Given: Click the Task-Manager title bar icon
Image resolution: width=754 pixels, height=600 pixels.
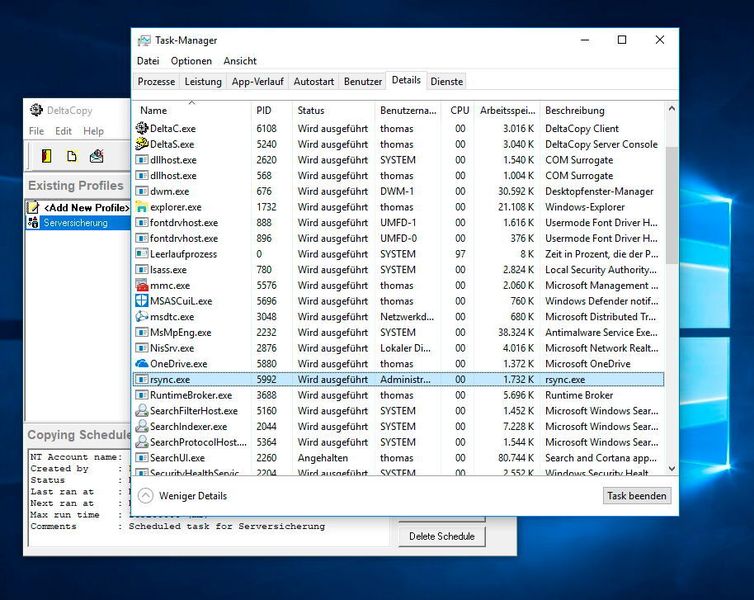Looking at the screenshot, I should (x=144, y=40).
